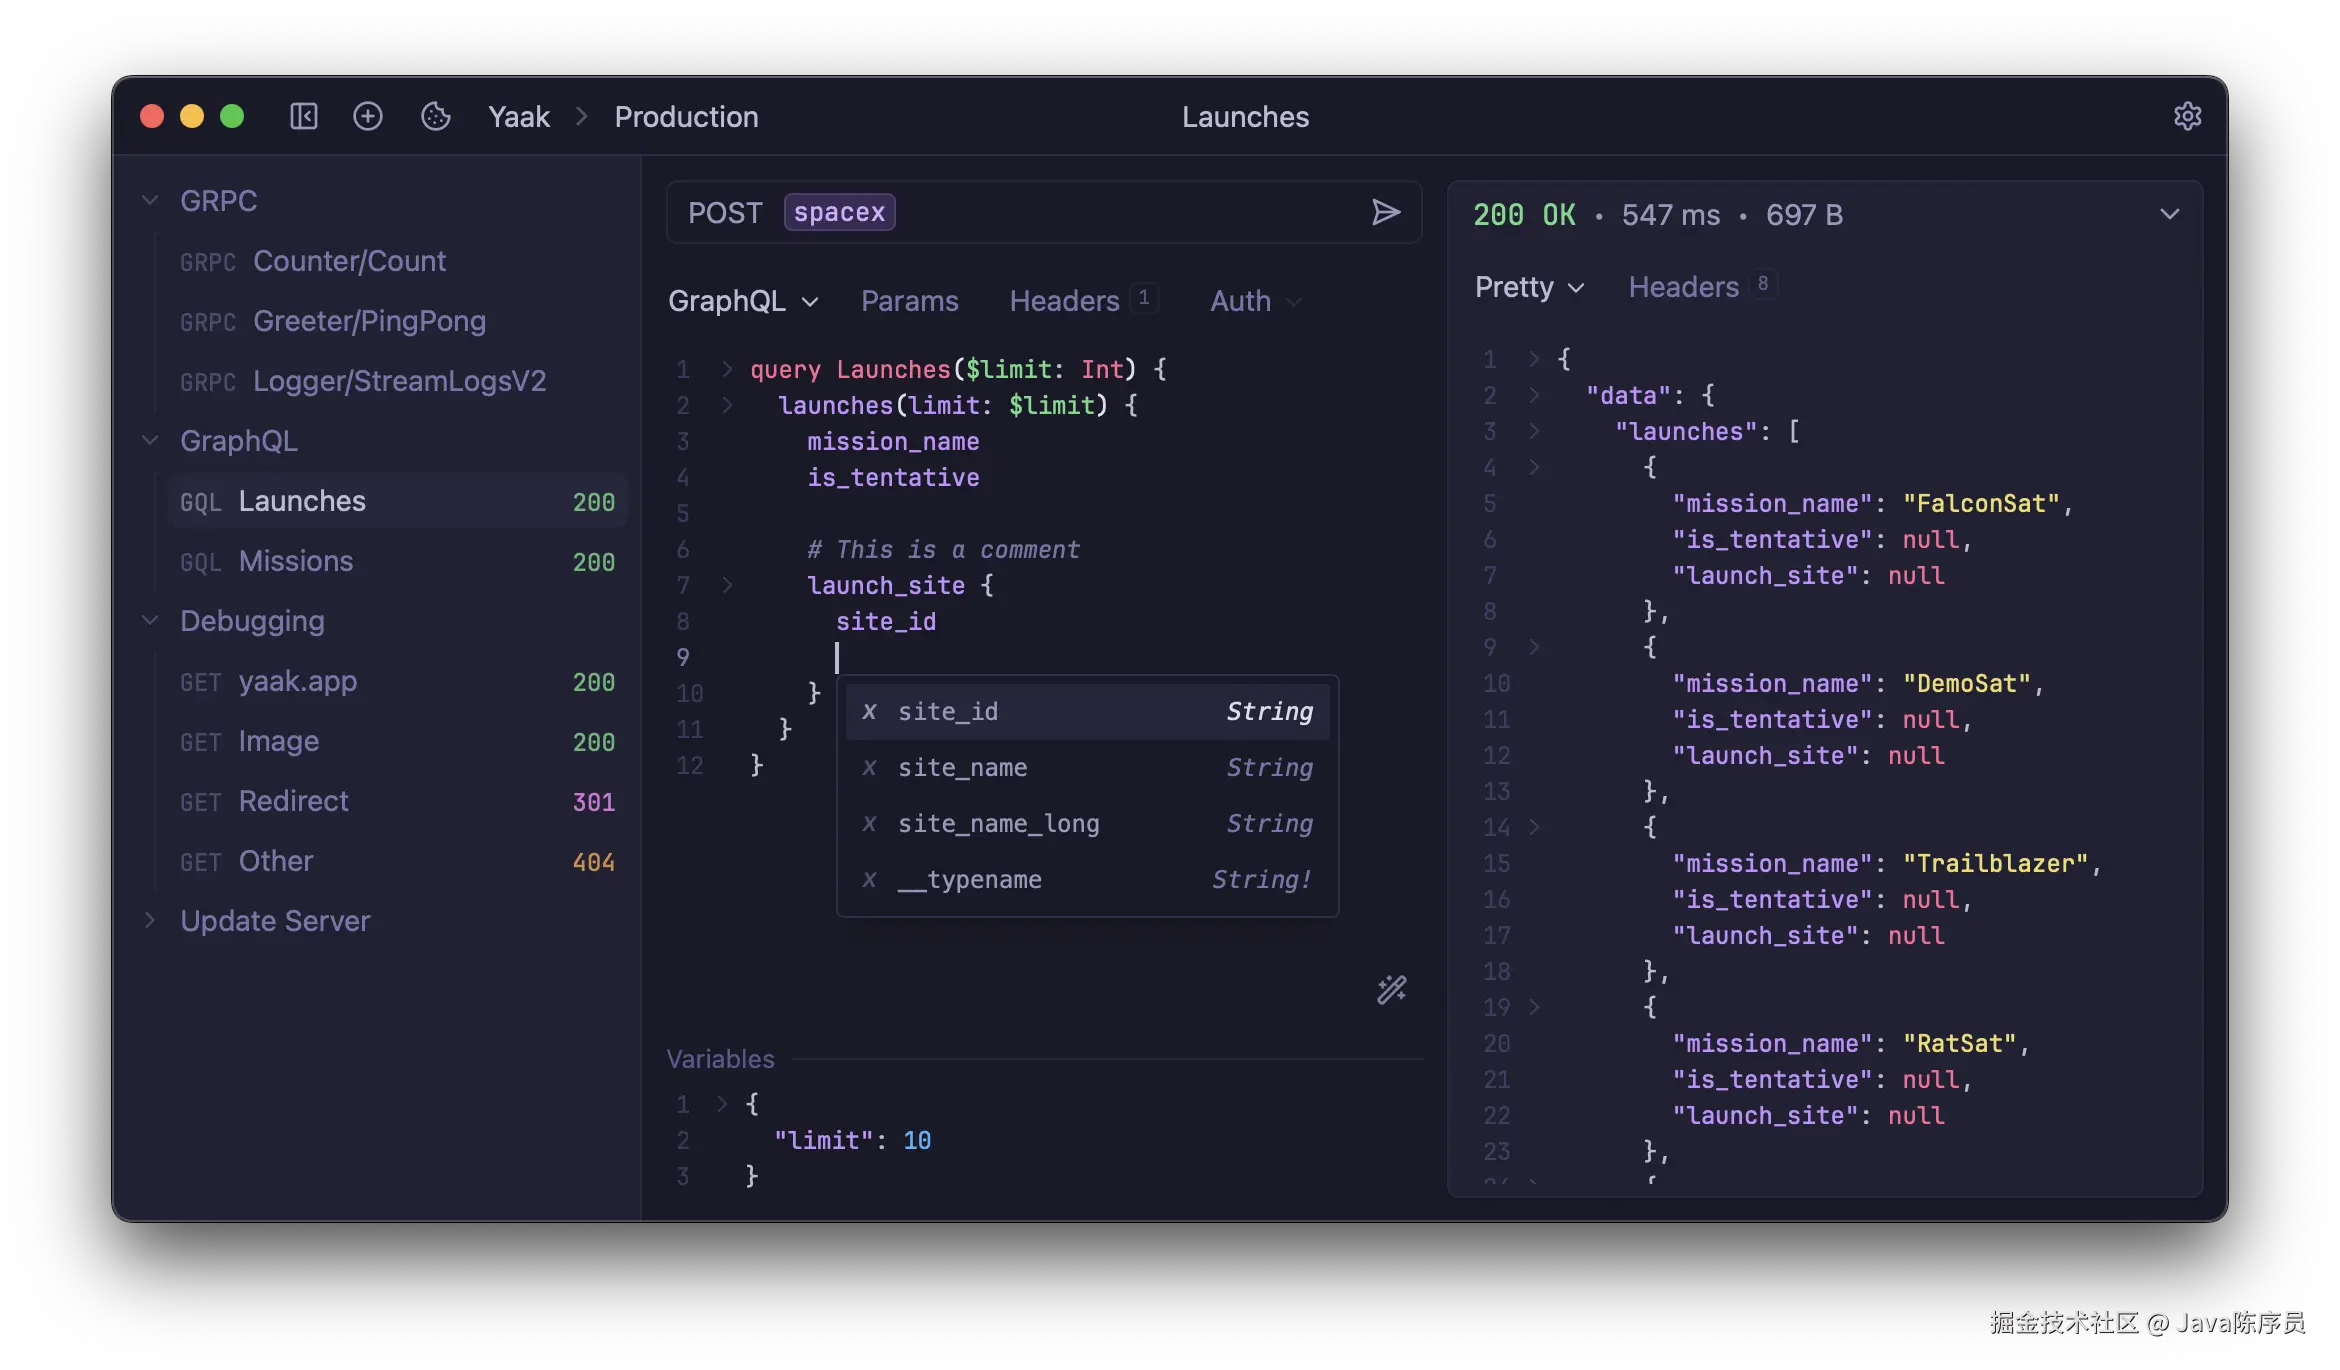The width and height of the screenshot is (2340, 1370).
Task: Open the cookie jar icon
Action: pos(436,117)
